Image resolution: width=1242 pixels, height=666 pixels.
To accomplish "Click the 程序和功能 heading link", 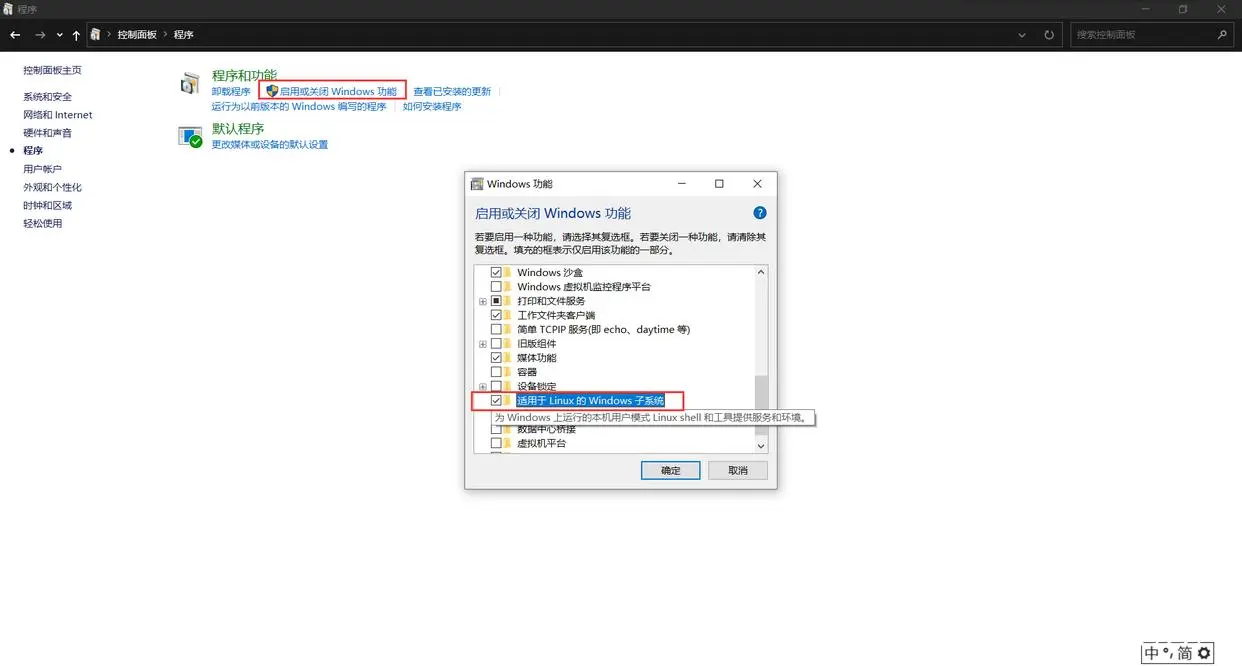I will [244, 75].
